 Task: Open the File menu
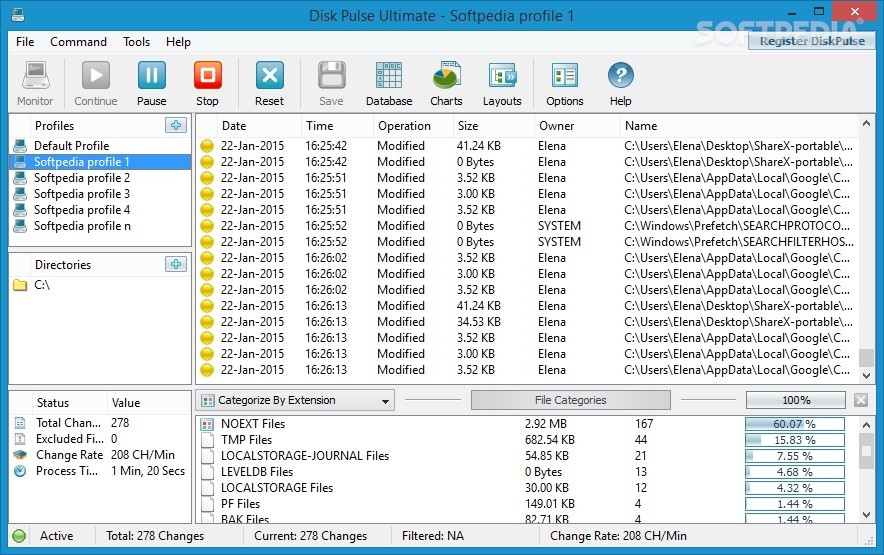click(25, 42)
